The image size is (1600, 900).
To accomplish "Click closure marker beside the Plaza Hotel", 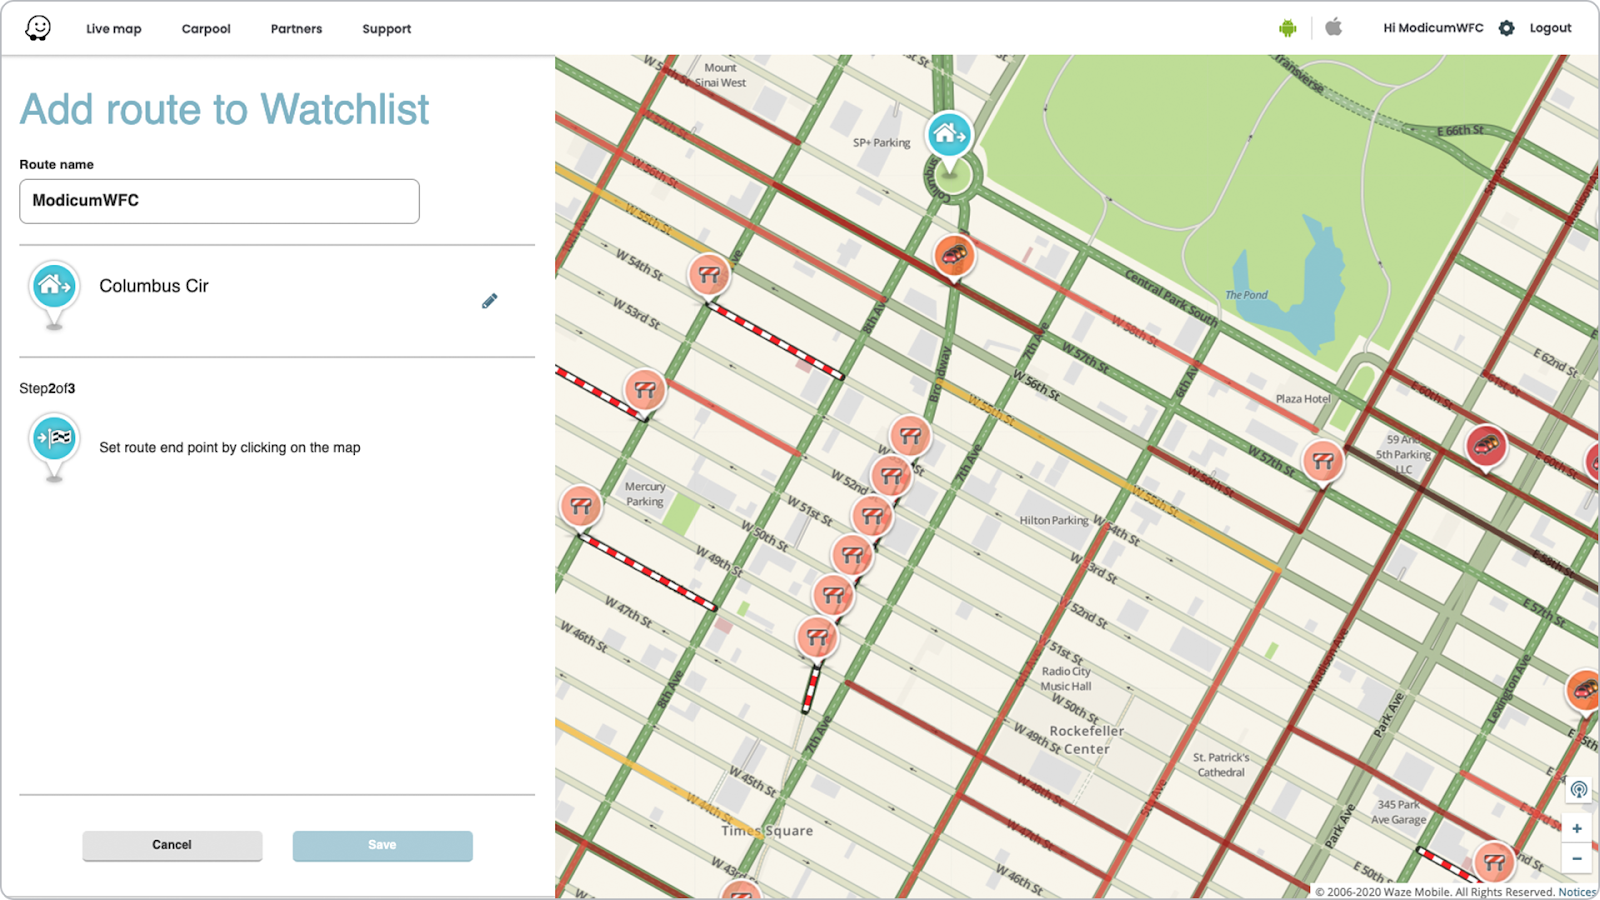I will (x=1322, y=461).
